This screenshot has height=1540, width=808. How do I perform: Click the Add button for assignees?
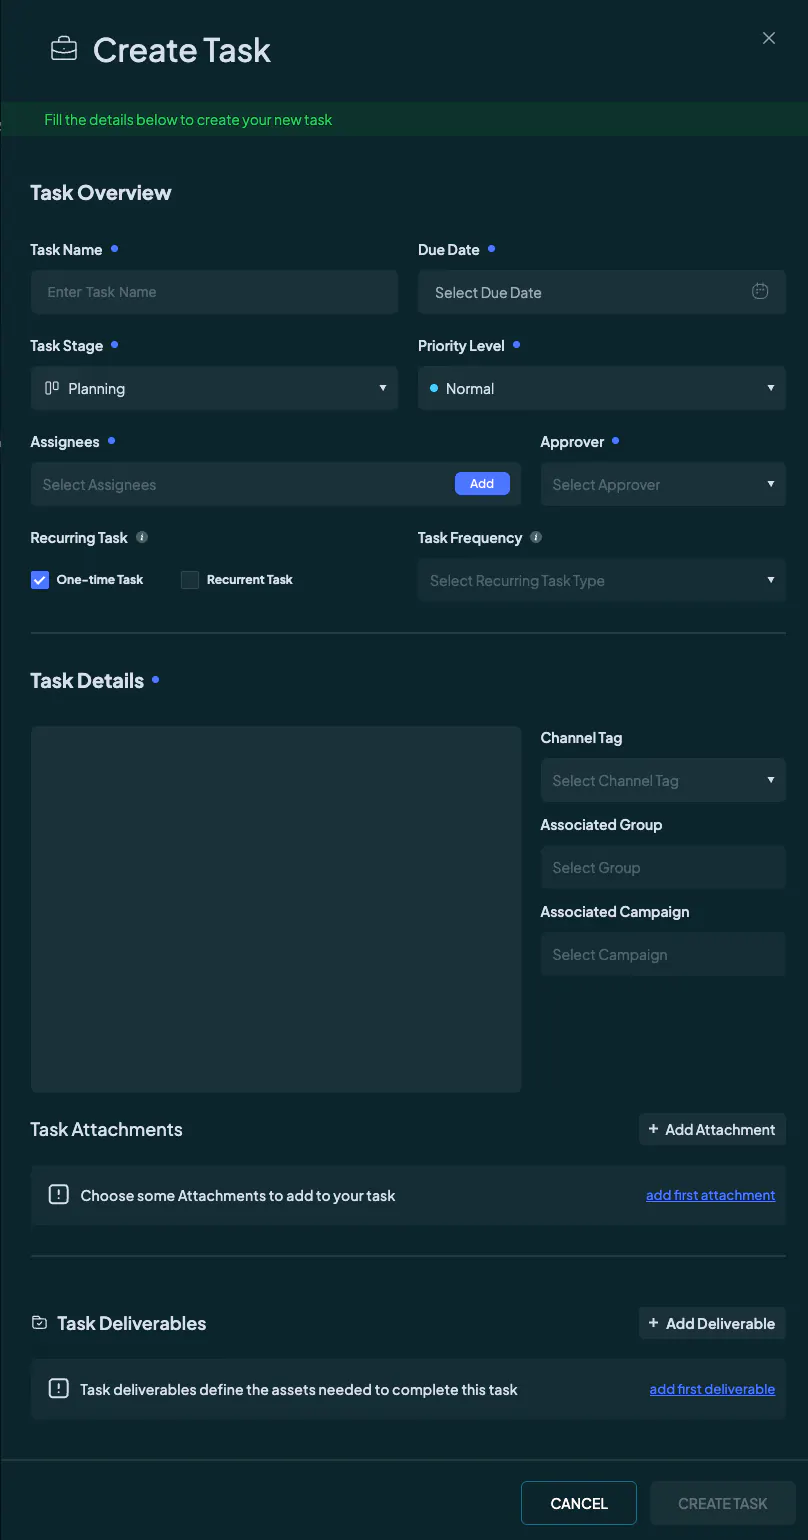click(482, 484)
